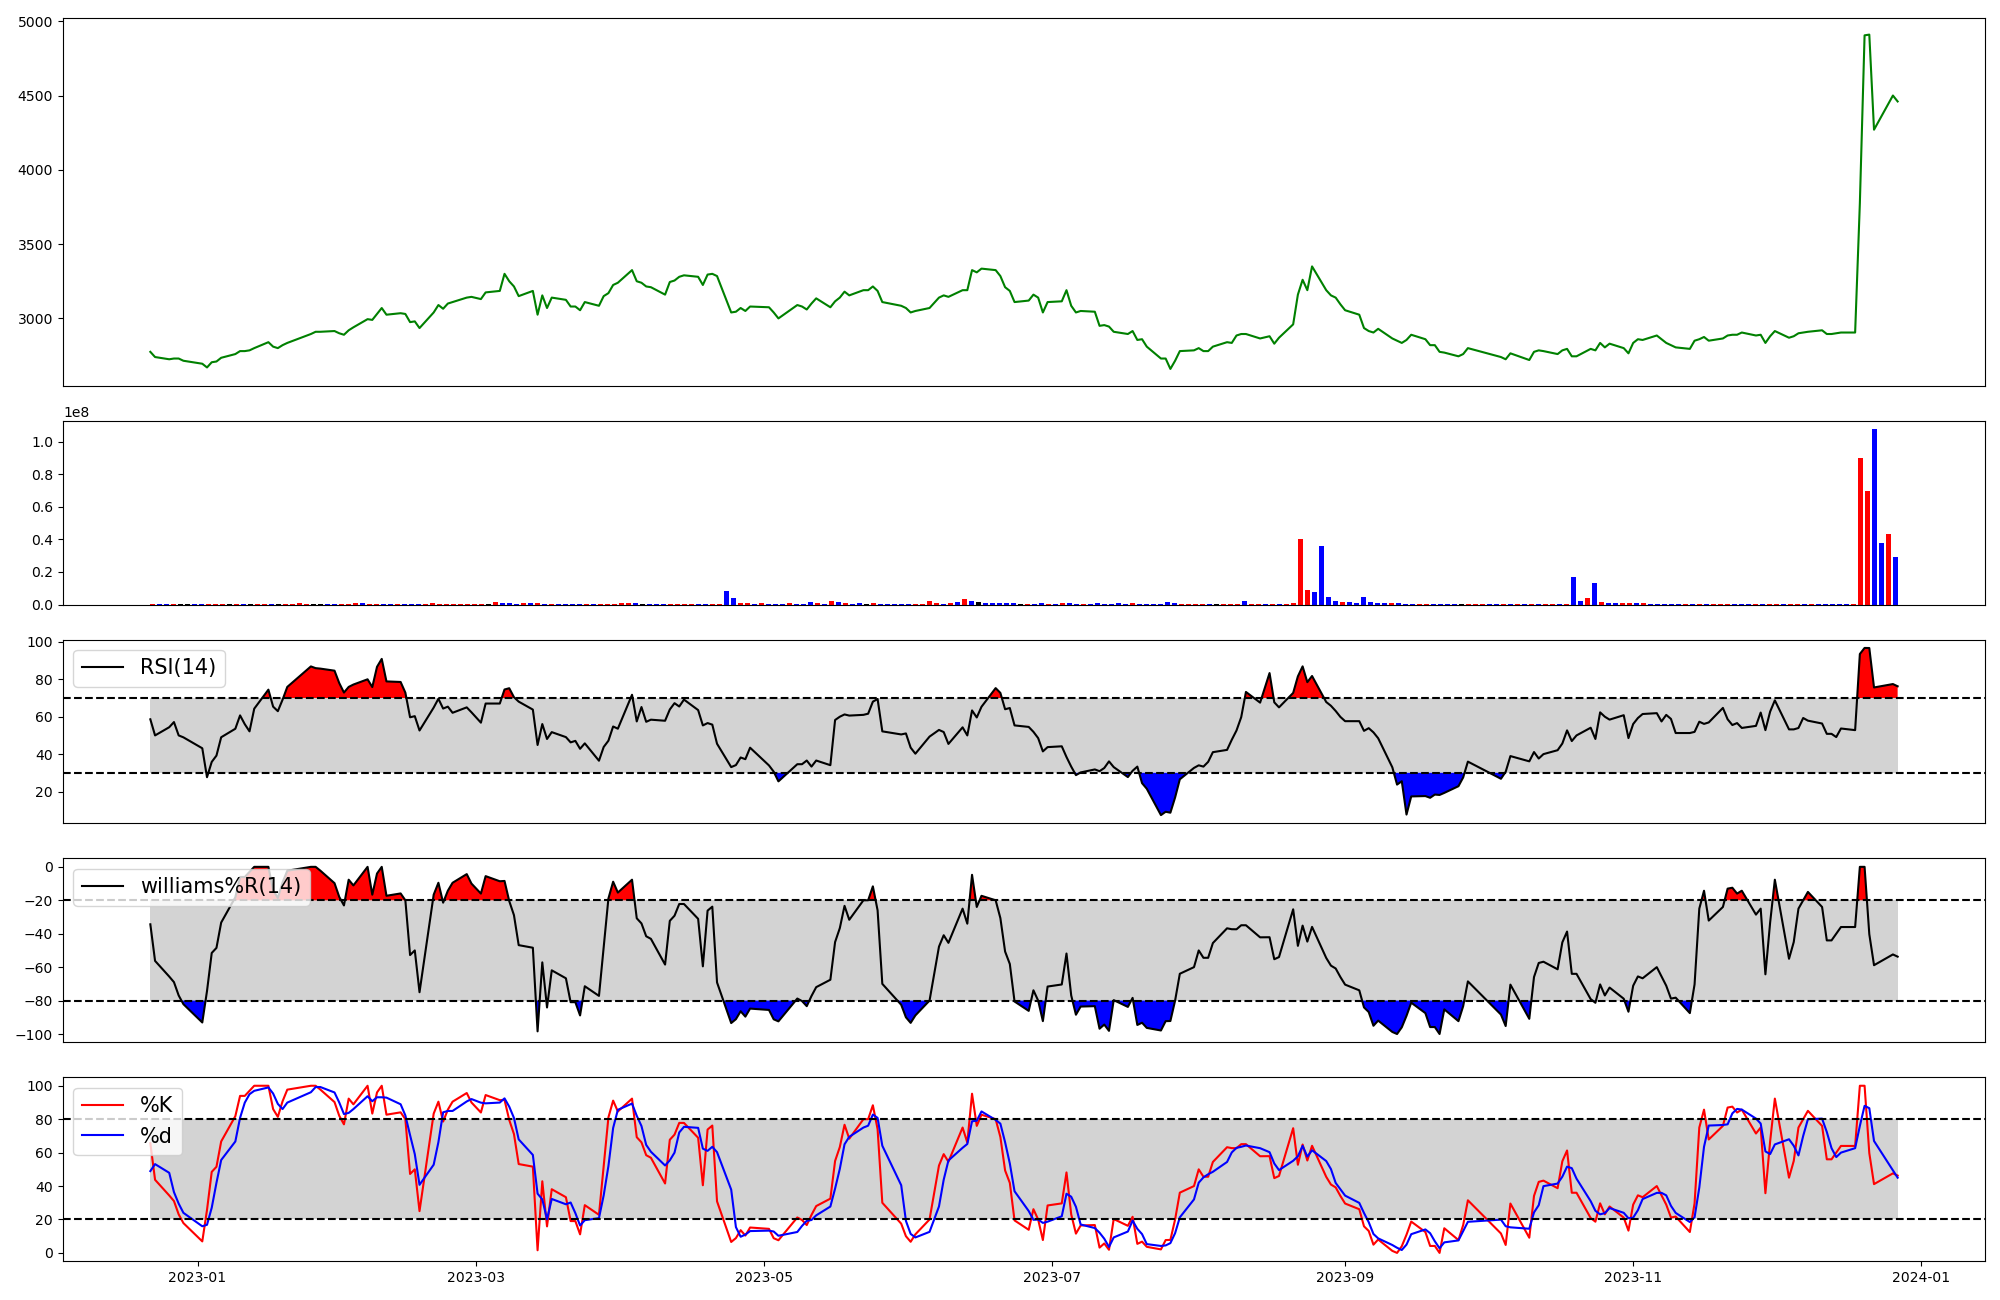2000x1300 pixels.
Task: Click the 2023-03 date tick label
Action: (x=476, y=1277)
